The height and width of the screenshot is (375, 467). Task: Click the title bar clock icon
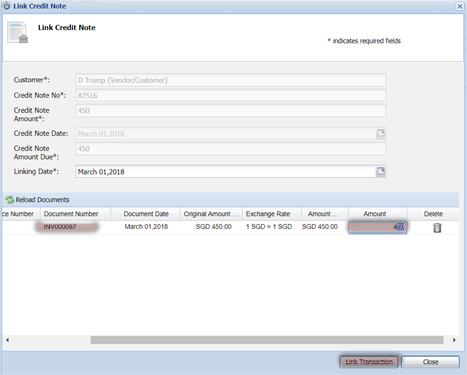[7, 6]
